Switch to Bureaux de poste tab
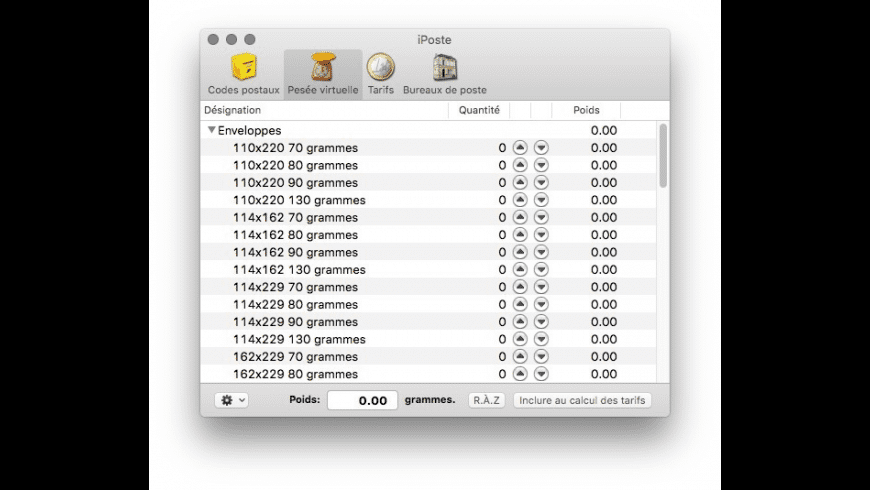This screenshot has width=870, height=490. [x=444, y=74]
